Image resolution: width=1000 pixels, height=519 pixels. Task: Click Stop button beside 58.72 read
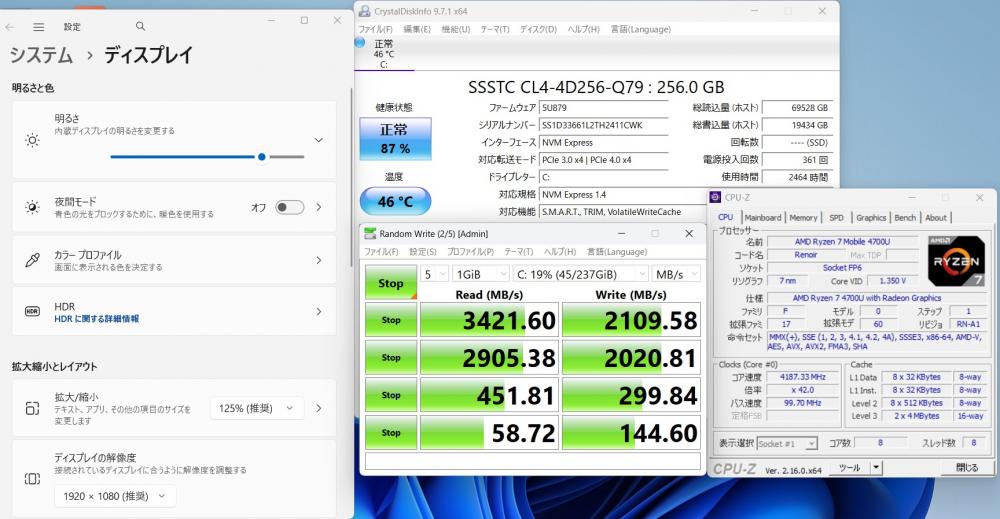[391, 433]
